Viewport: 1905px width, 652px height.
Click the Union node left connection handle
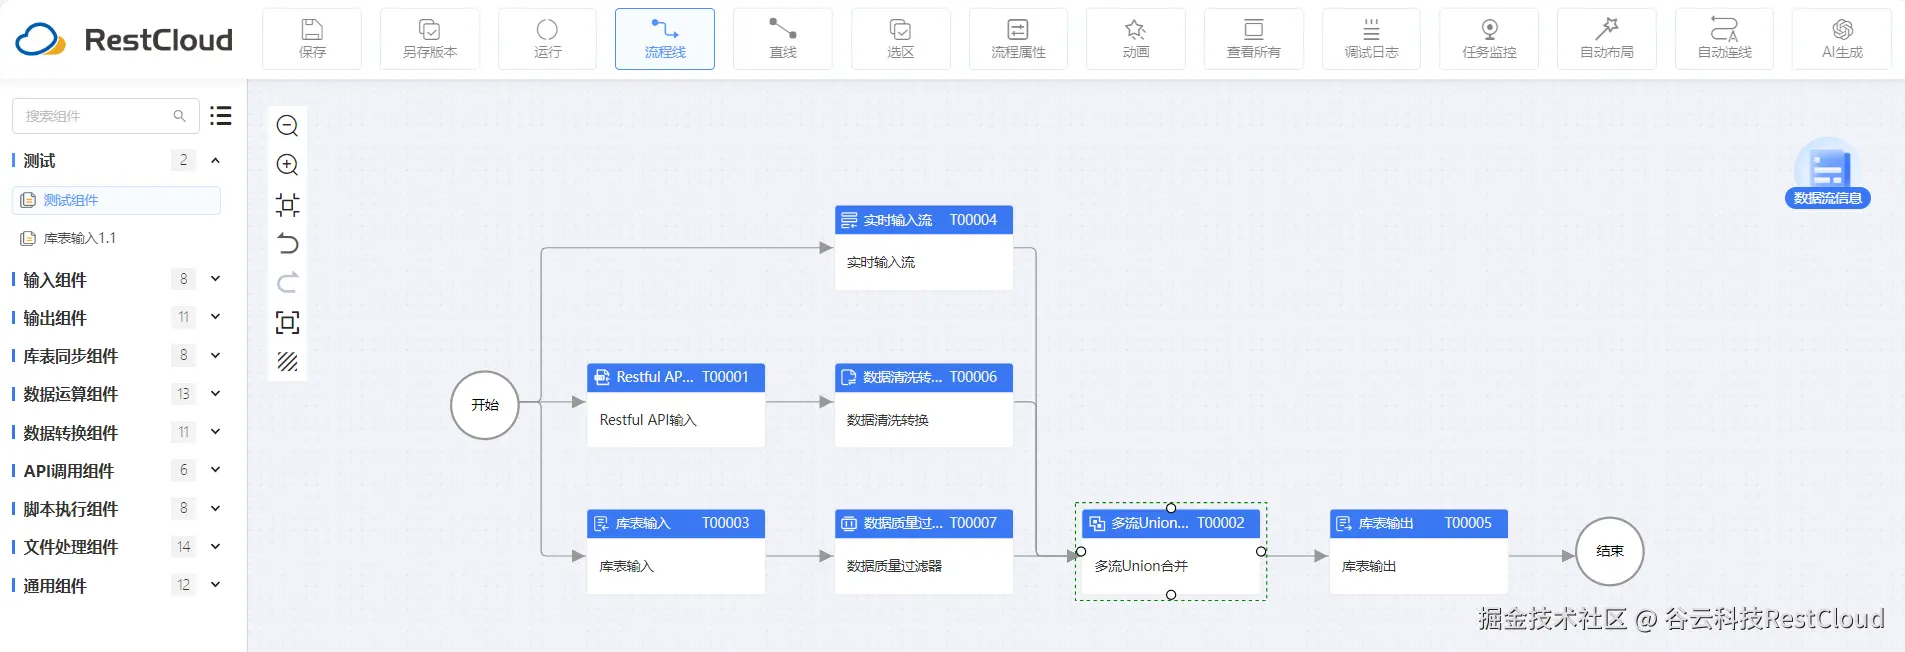(x=1081, y=551)
